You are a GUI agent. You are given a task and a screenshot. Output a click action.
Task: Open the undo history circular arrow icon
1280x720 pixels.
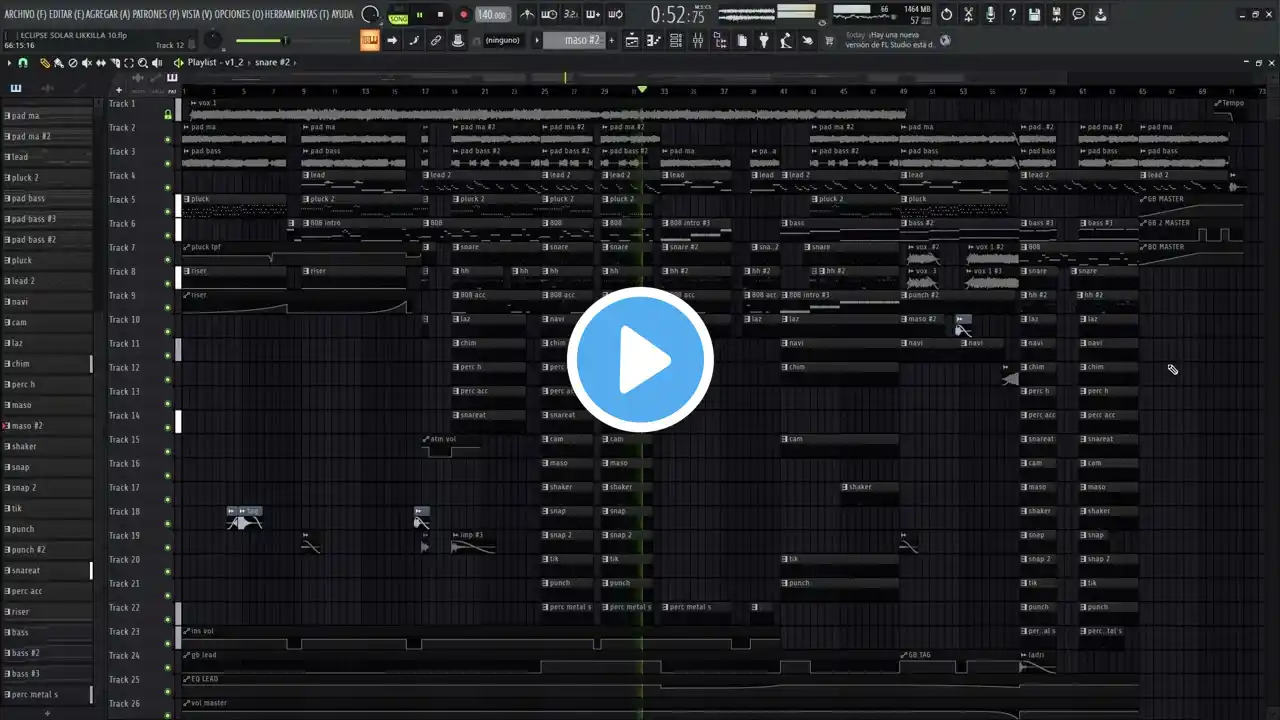(x=946, y=14)
